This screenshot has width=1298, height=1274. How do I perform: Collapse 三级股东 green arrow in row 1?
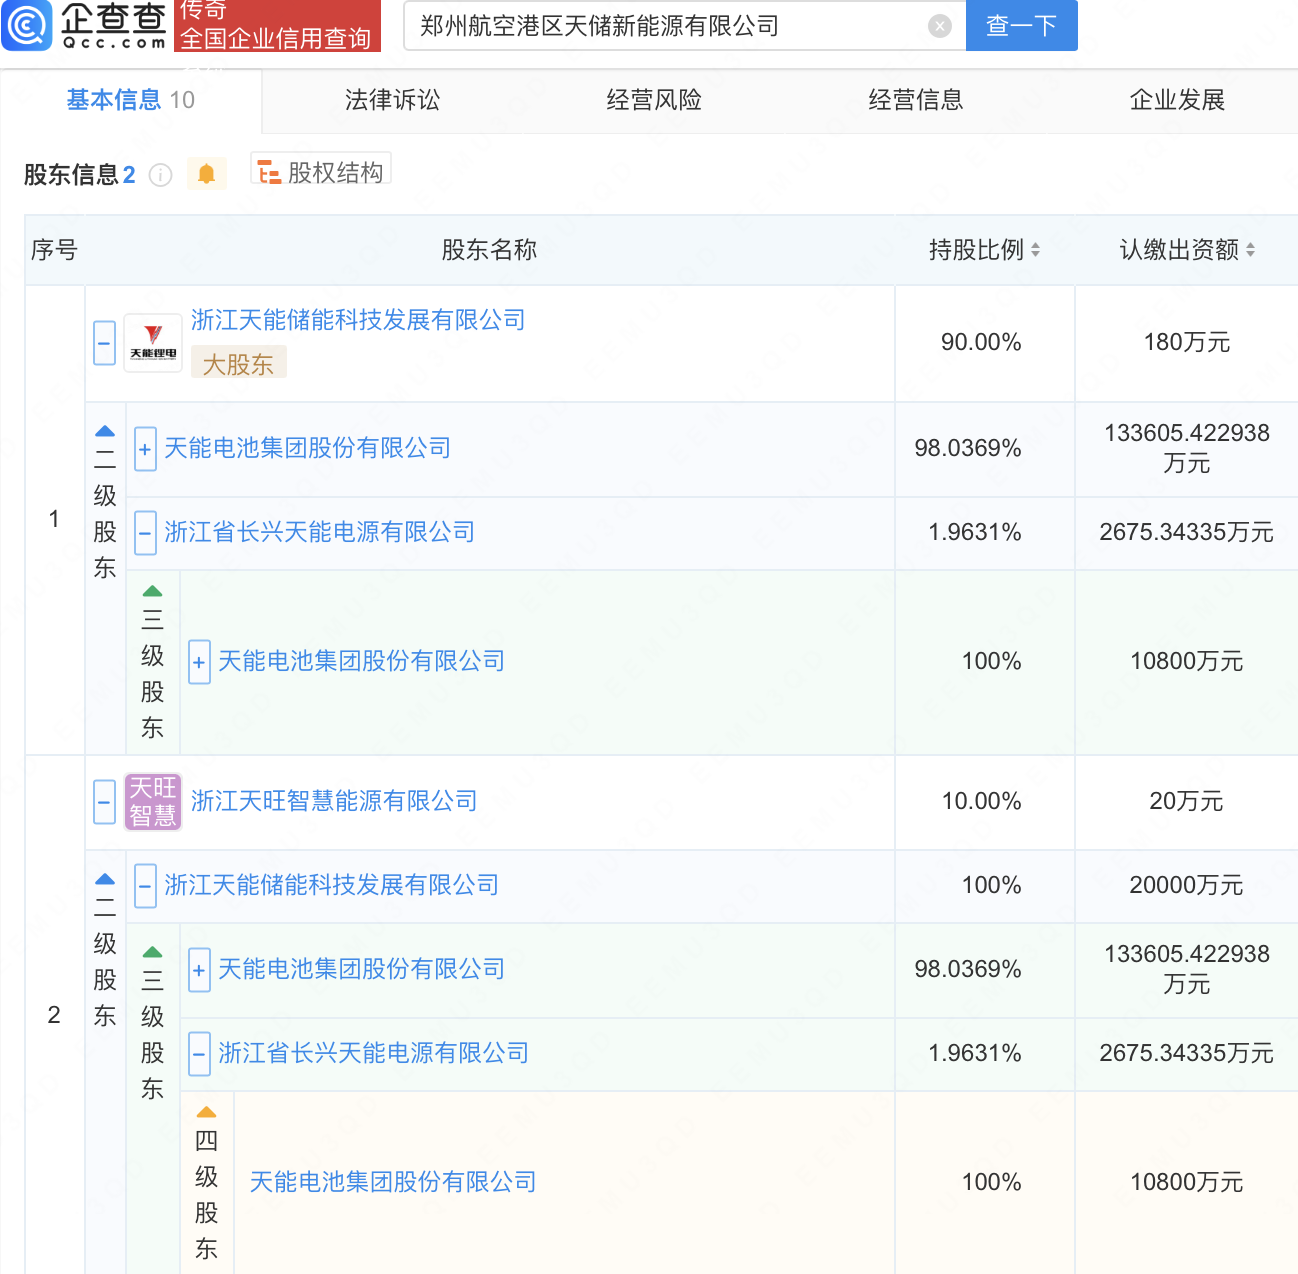point(152,591)
